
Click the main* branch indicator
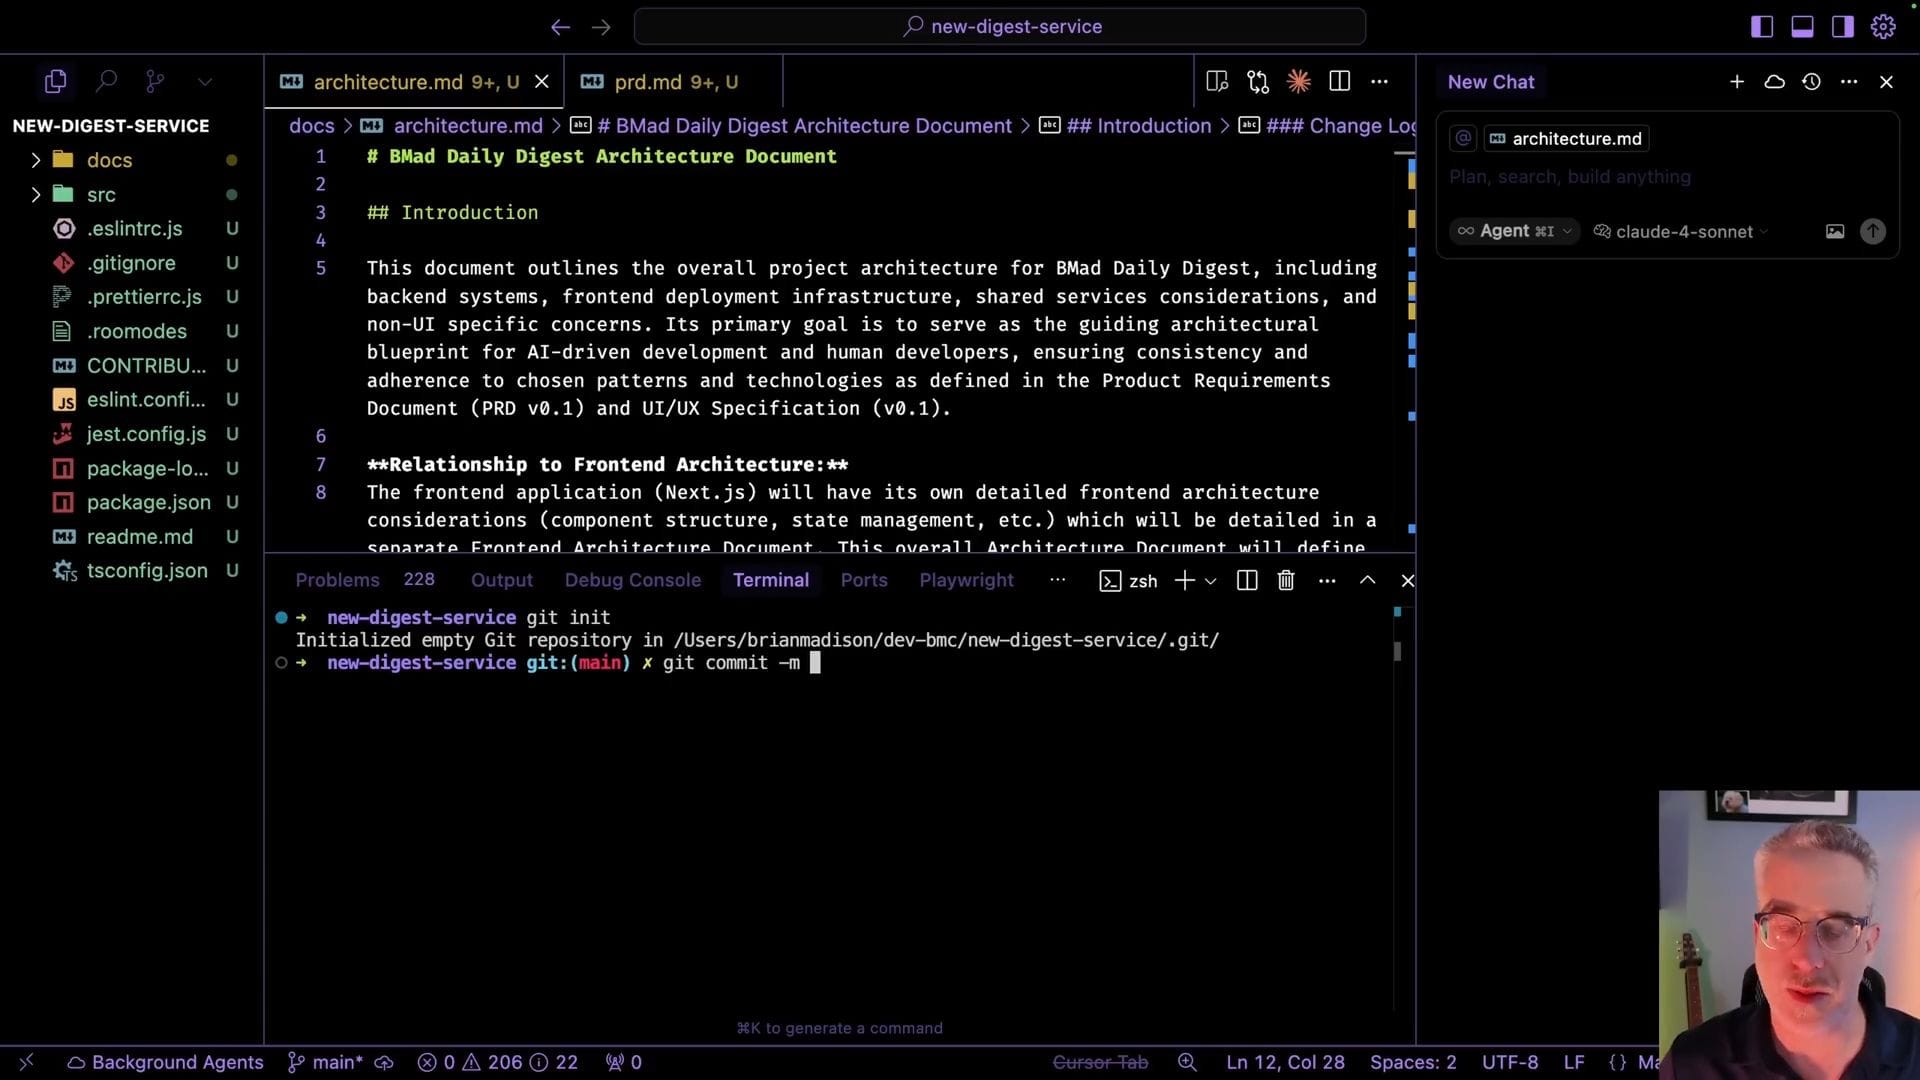(327, 1062)
